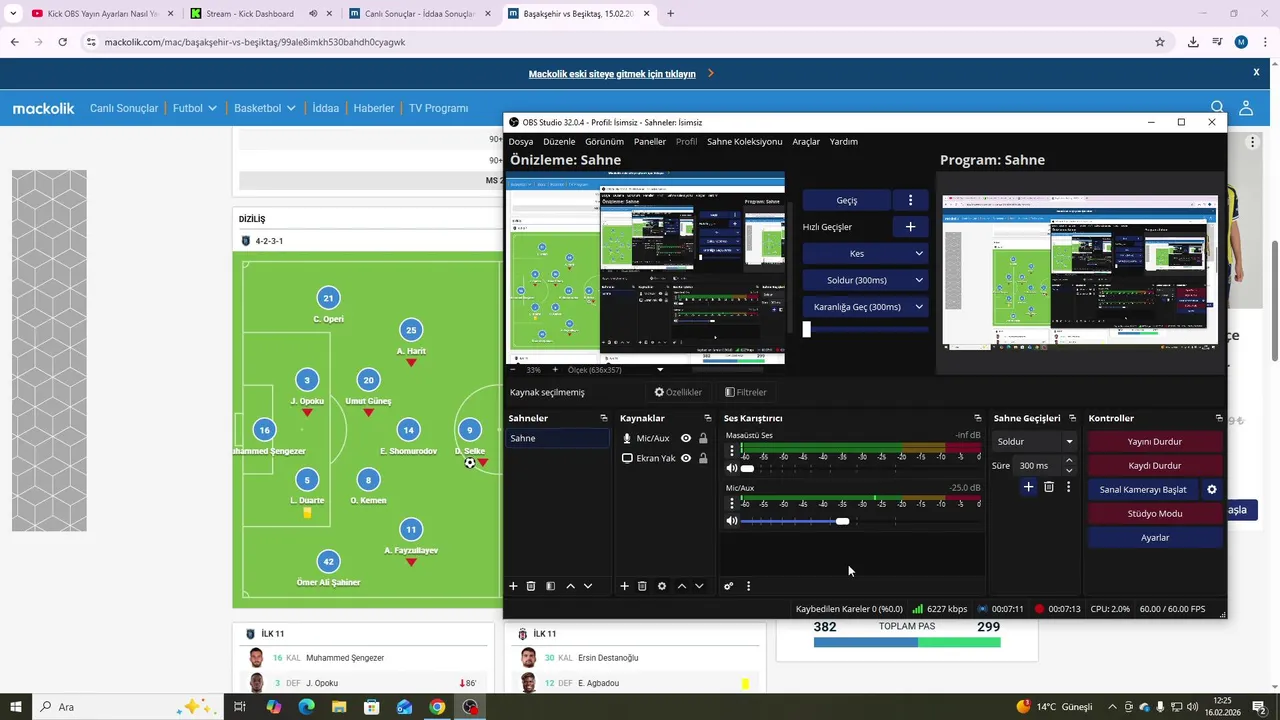Hide the Mic/Aux source visibility eye
Viewport: 1280px width, 720px height.
[686, 438]
